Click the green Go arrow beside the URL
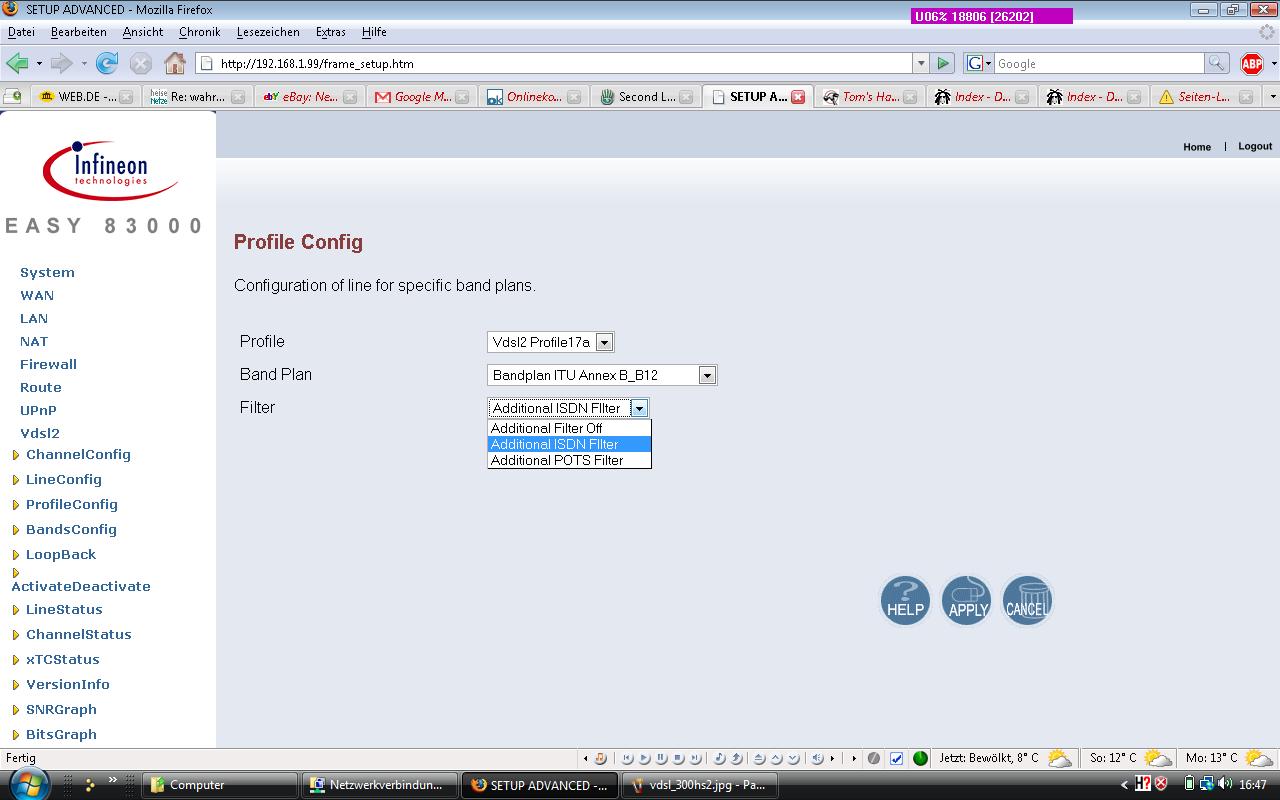Viewport: 1280px width, 800px height. click(x=942, y=63)
